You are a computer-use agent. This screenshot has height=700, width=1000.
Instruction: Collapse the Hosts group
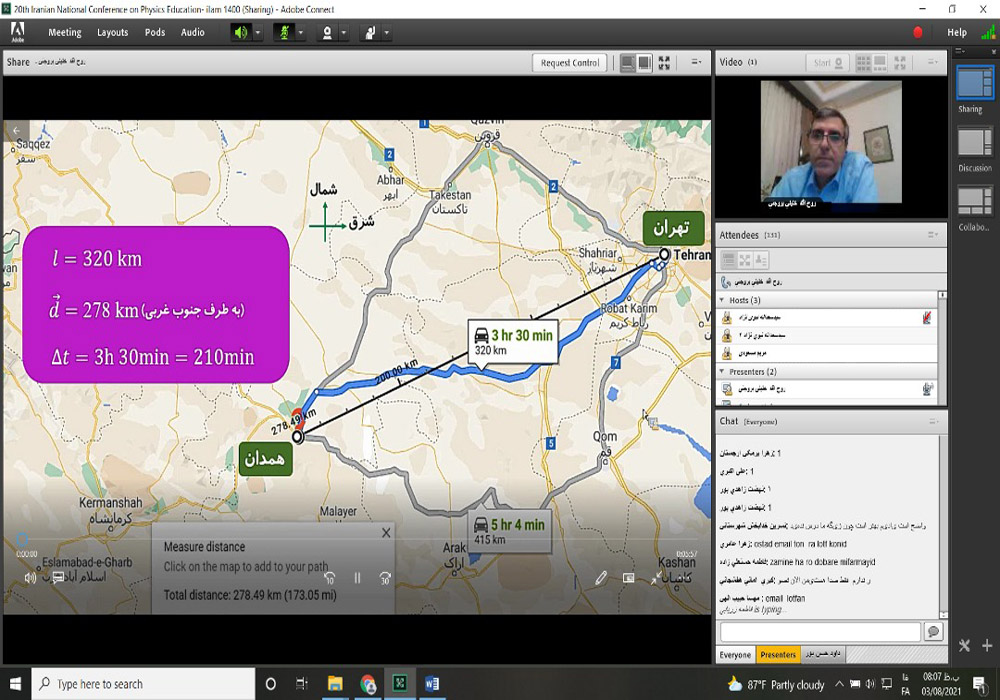(x=723, y=300)
